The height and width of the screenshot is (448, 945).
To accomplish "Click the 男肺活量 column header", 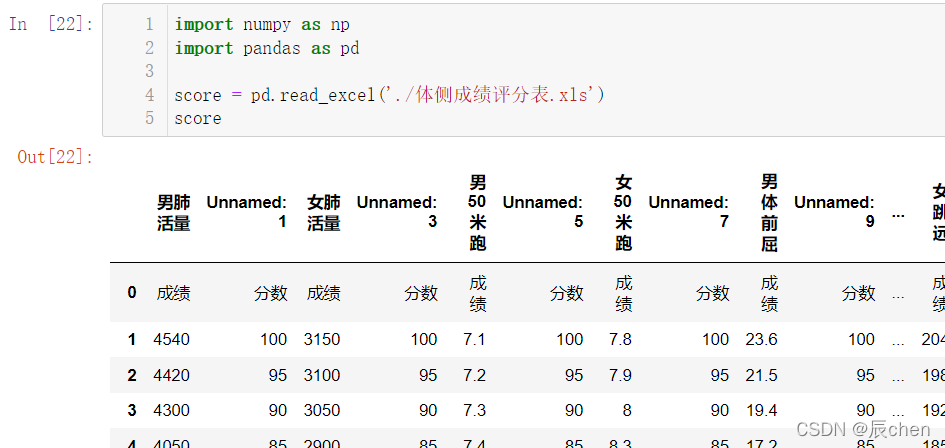I will [174, 213].
